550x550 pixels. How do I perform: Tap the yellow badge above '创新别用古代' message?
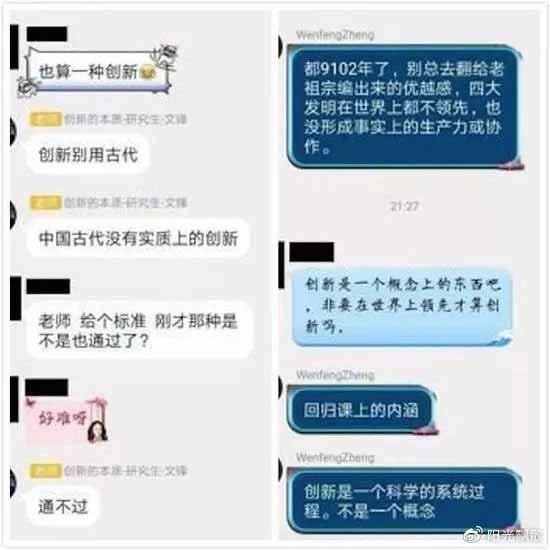[x=46, y=119]
